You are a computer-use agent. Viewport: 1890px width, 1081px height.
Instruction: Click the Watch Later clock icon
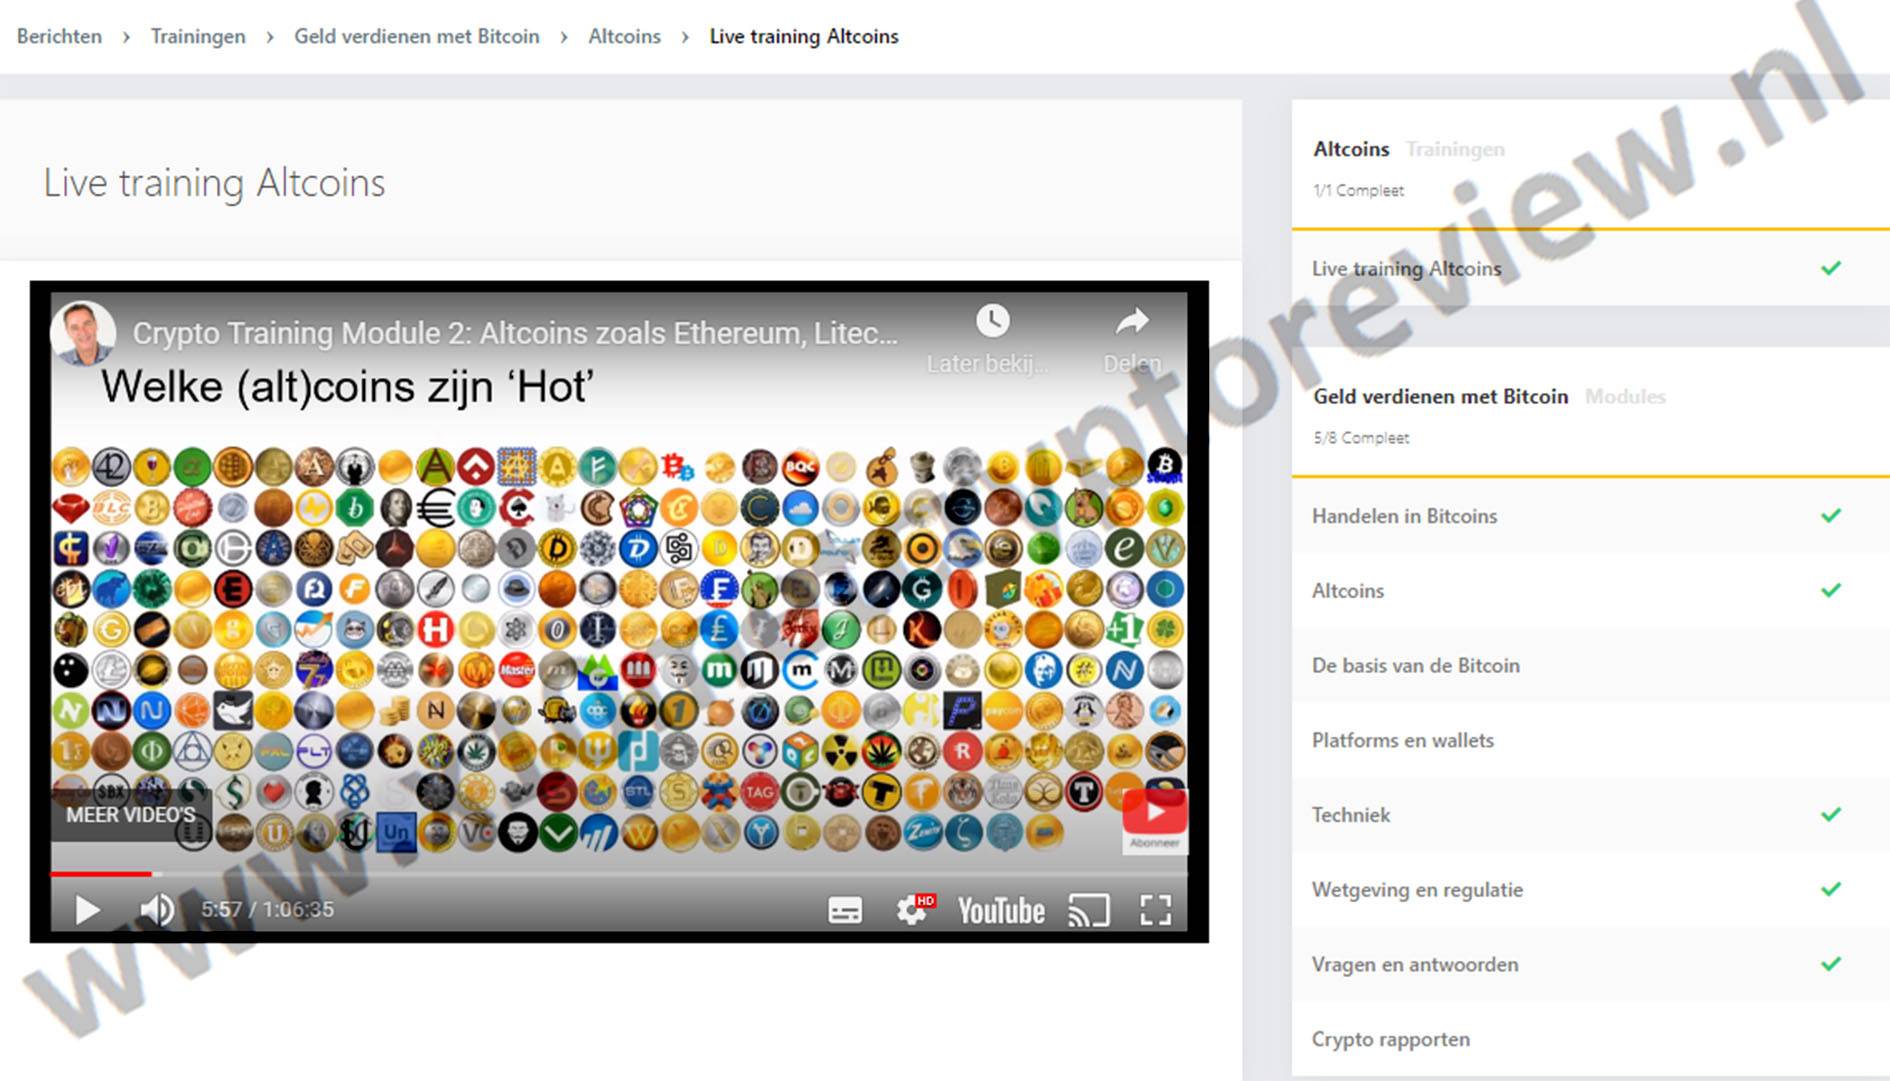pos(992,321)
